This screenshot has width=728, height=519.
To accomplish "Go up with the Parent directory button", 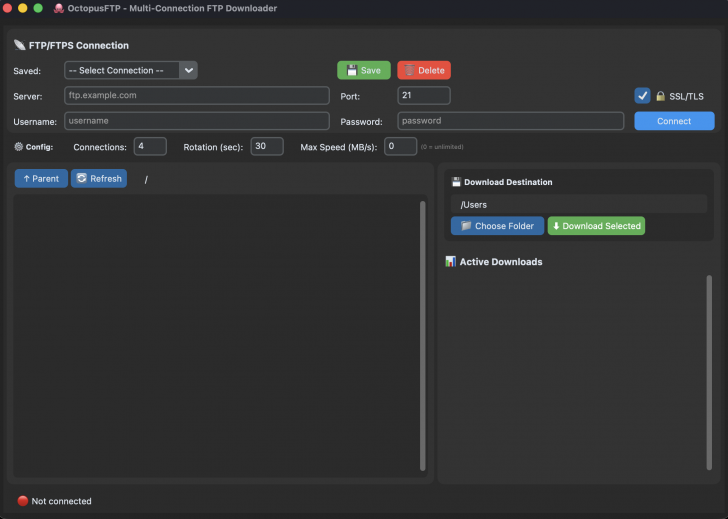I will pyautogui.click(x=41, y=179).
